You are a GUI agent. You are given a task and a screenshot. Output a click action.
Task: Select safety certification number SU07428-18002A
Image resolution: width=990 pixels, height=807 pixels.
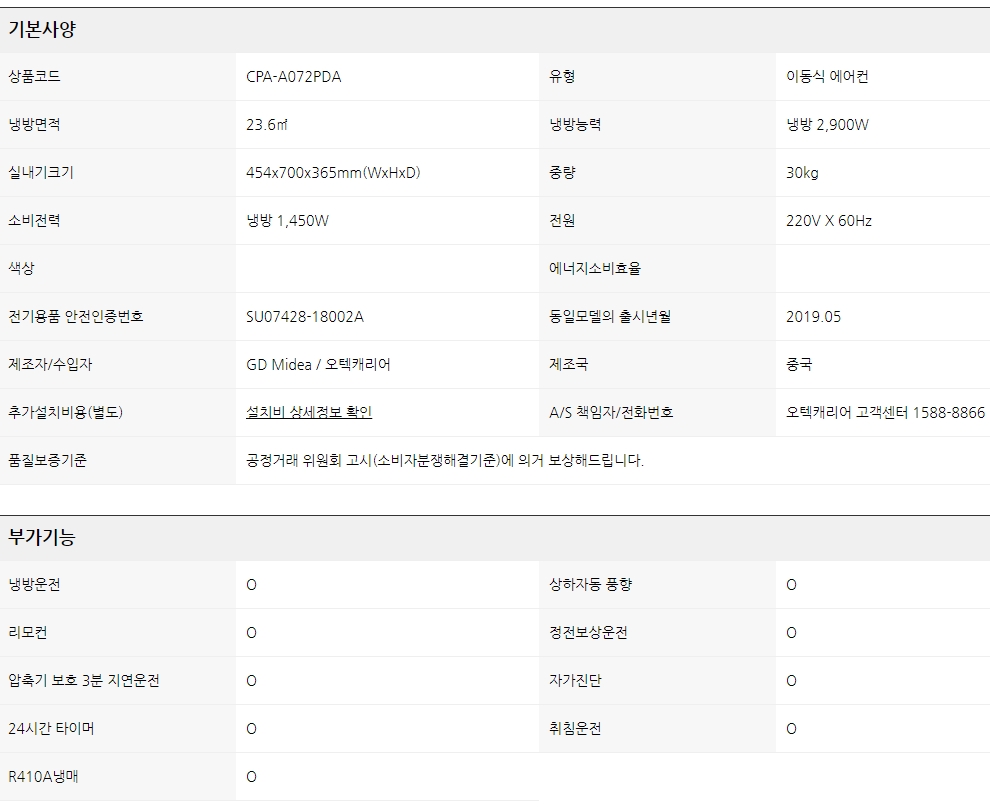305,317
